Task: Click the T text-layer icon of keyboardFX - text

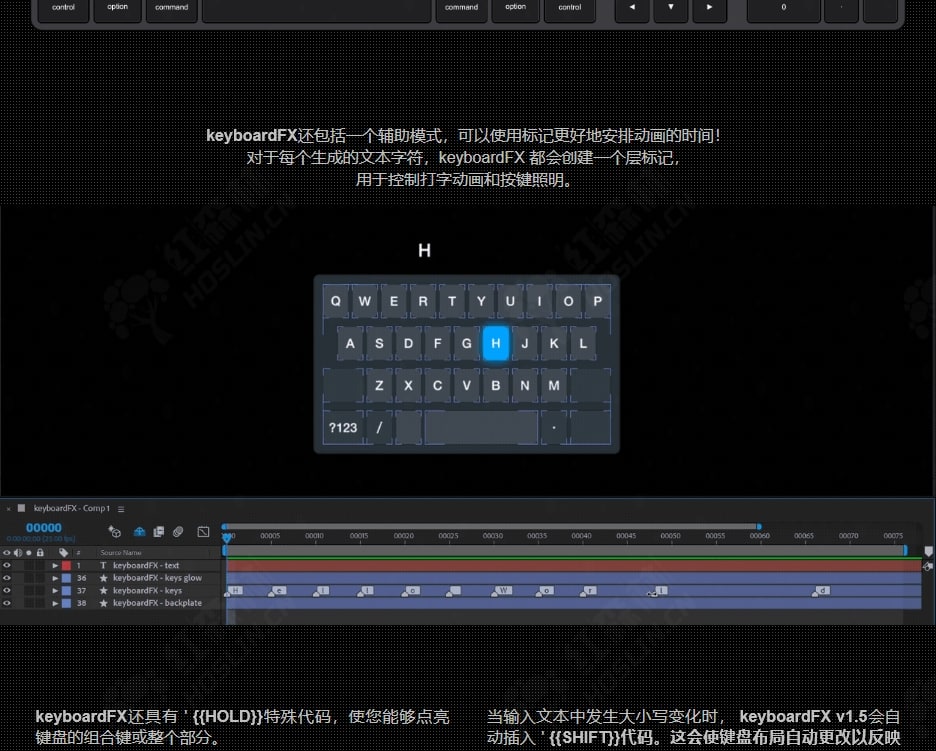Action: pyautogui.click(x=103, y=565)
